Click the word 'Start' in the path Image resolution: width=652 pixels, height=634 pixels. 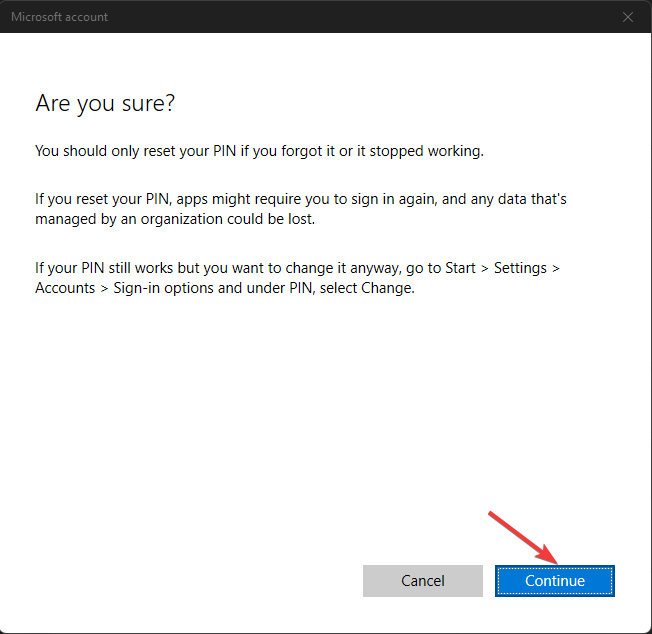click(460, 268)
